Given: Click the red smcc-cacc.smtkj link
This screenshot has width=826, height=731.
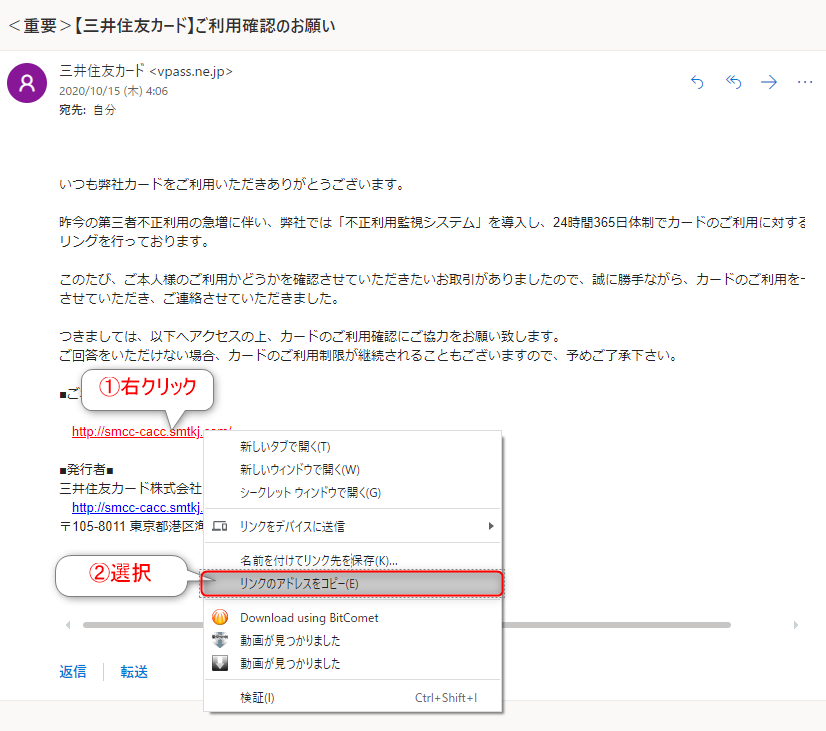Looking at the screenshot, I should point(137,432).
